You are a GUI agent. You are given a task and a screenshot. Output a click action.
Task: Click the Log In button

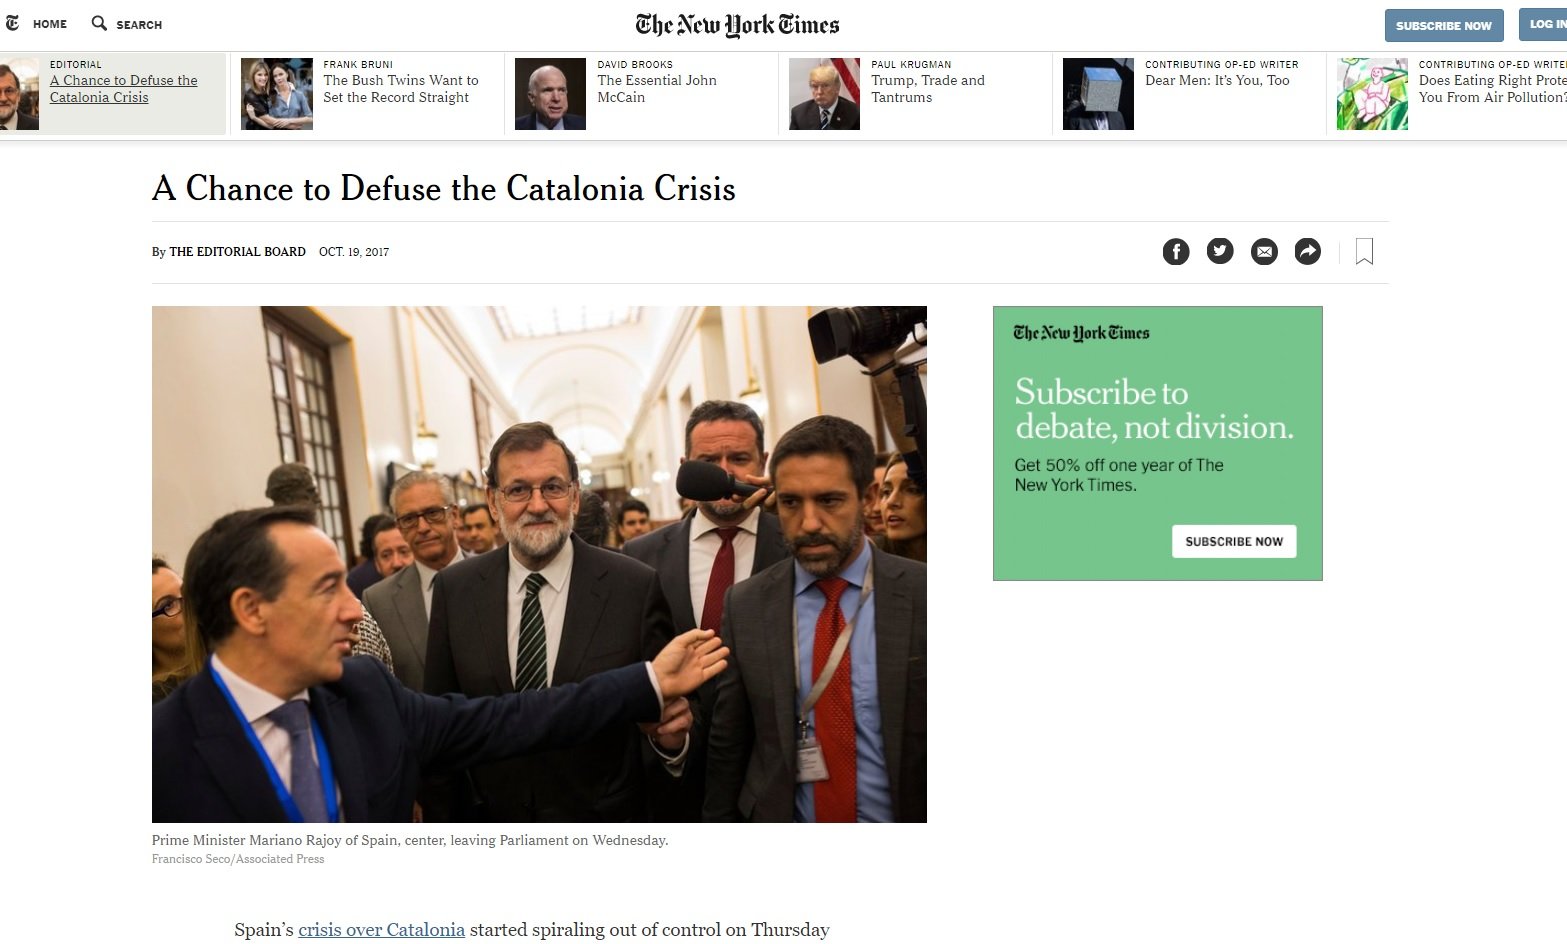1544,25
